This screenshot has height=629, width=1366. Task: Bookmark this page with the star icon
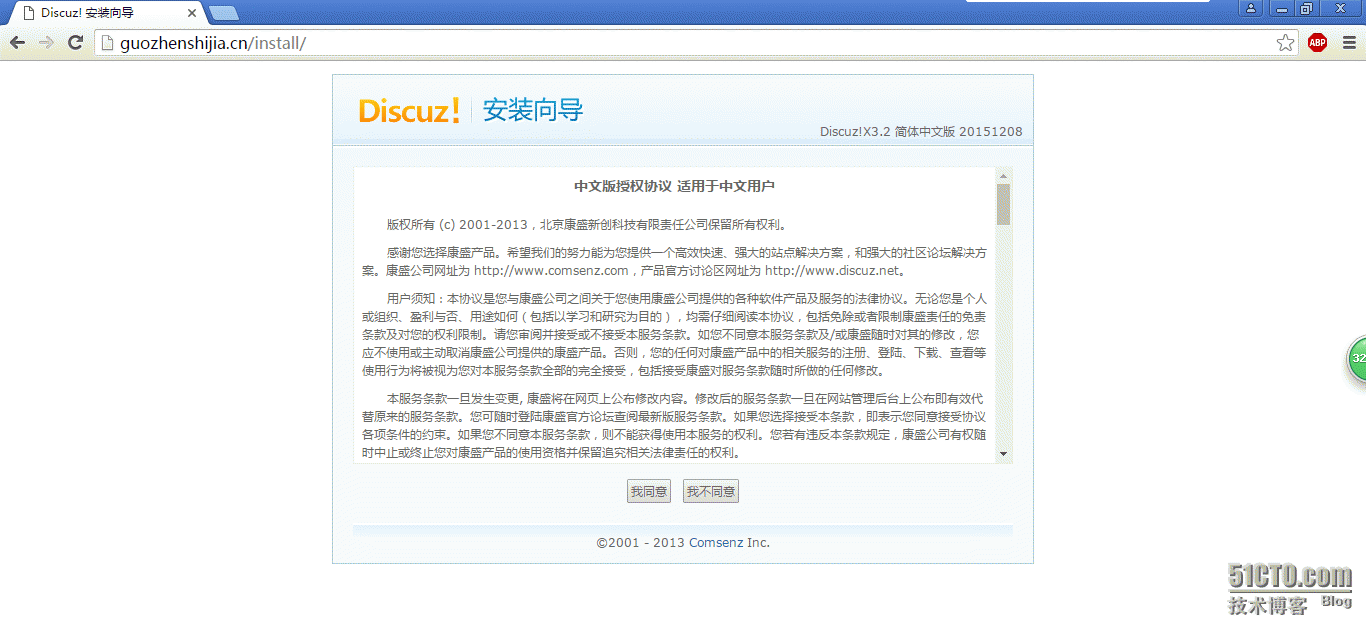[x=1285, y=42]
